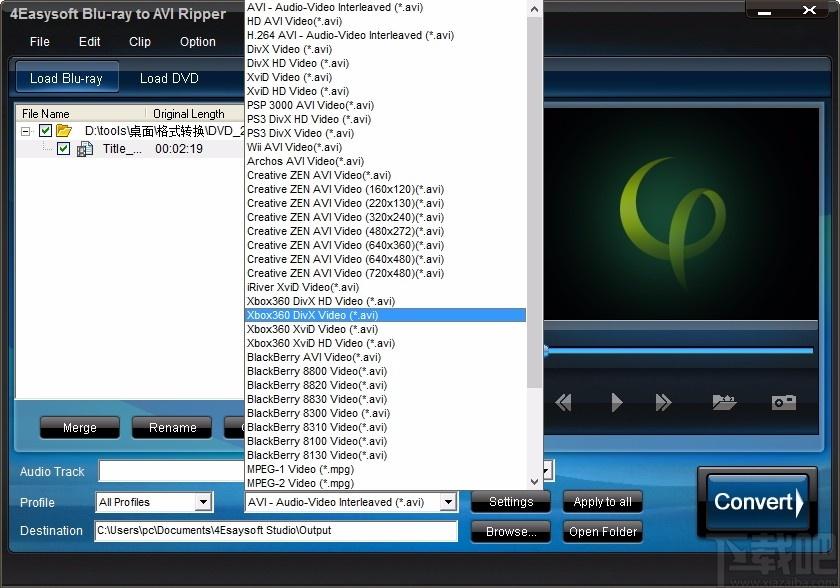Click the Browse... button

click(x=511, y=532)
